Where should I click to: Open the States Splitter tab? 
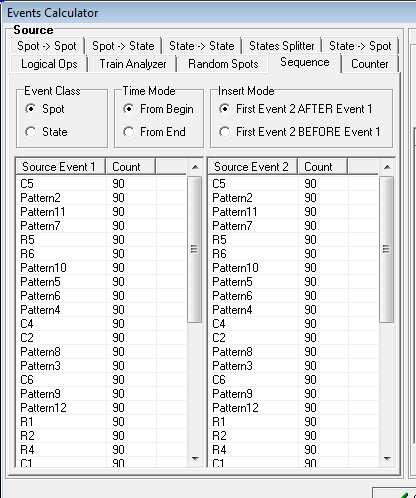tap(282, 46)
